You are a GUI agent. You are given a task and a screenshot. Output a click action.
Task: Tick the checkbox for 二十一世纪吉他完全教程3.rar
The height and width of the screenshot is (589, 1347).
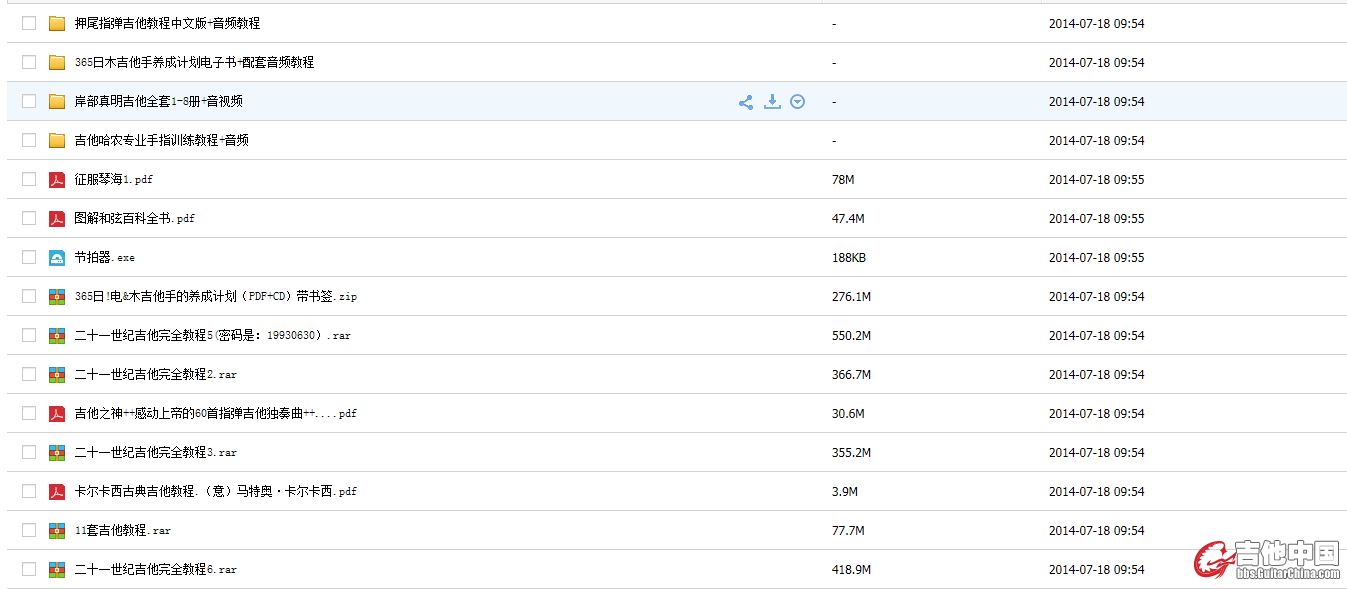coord(29,452)
